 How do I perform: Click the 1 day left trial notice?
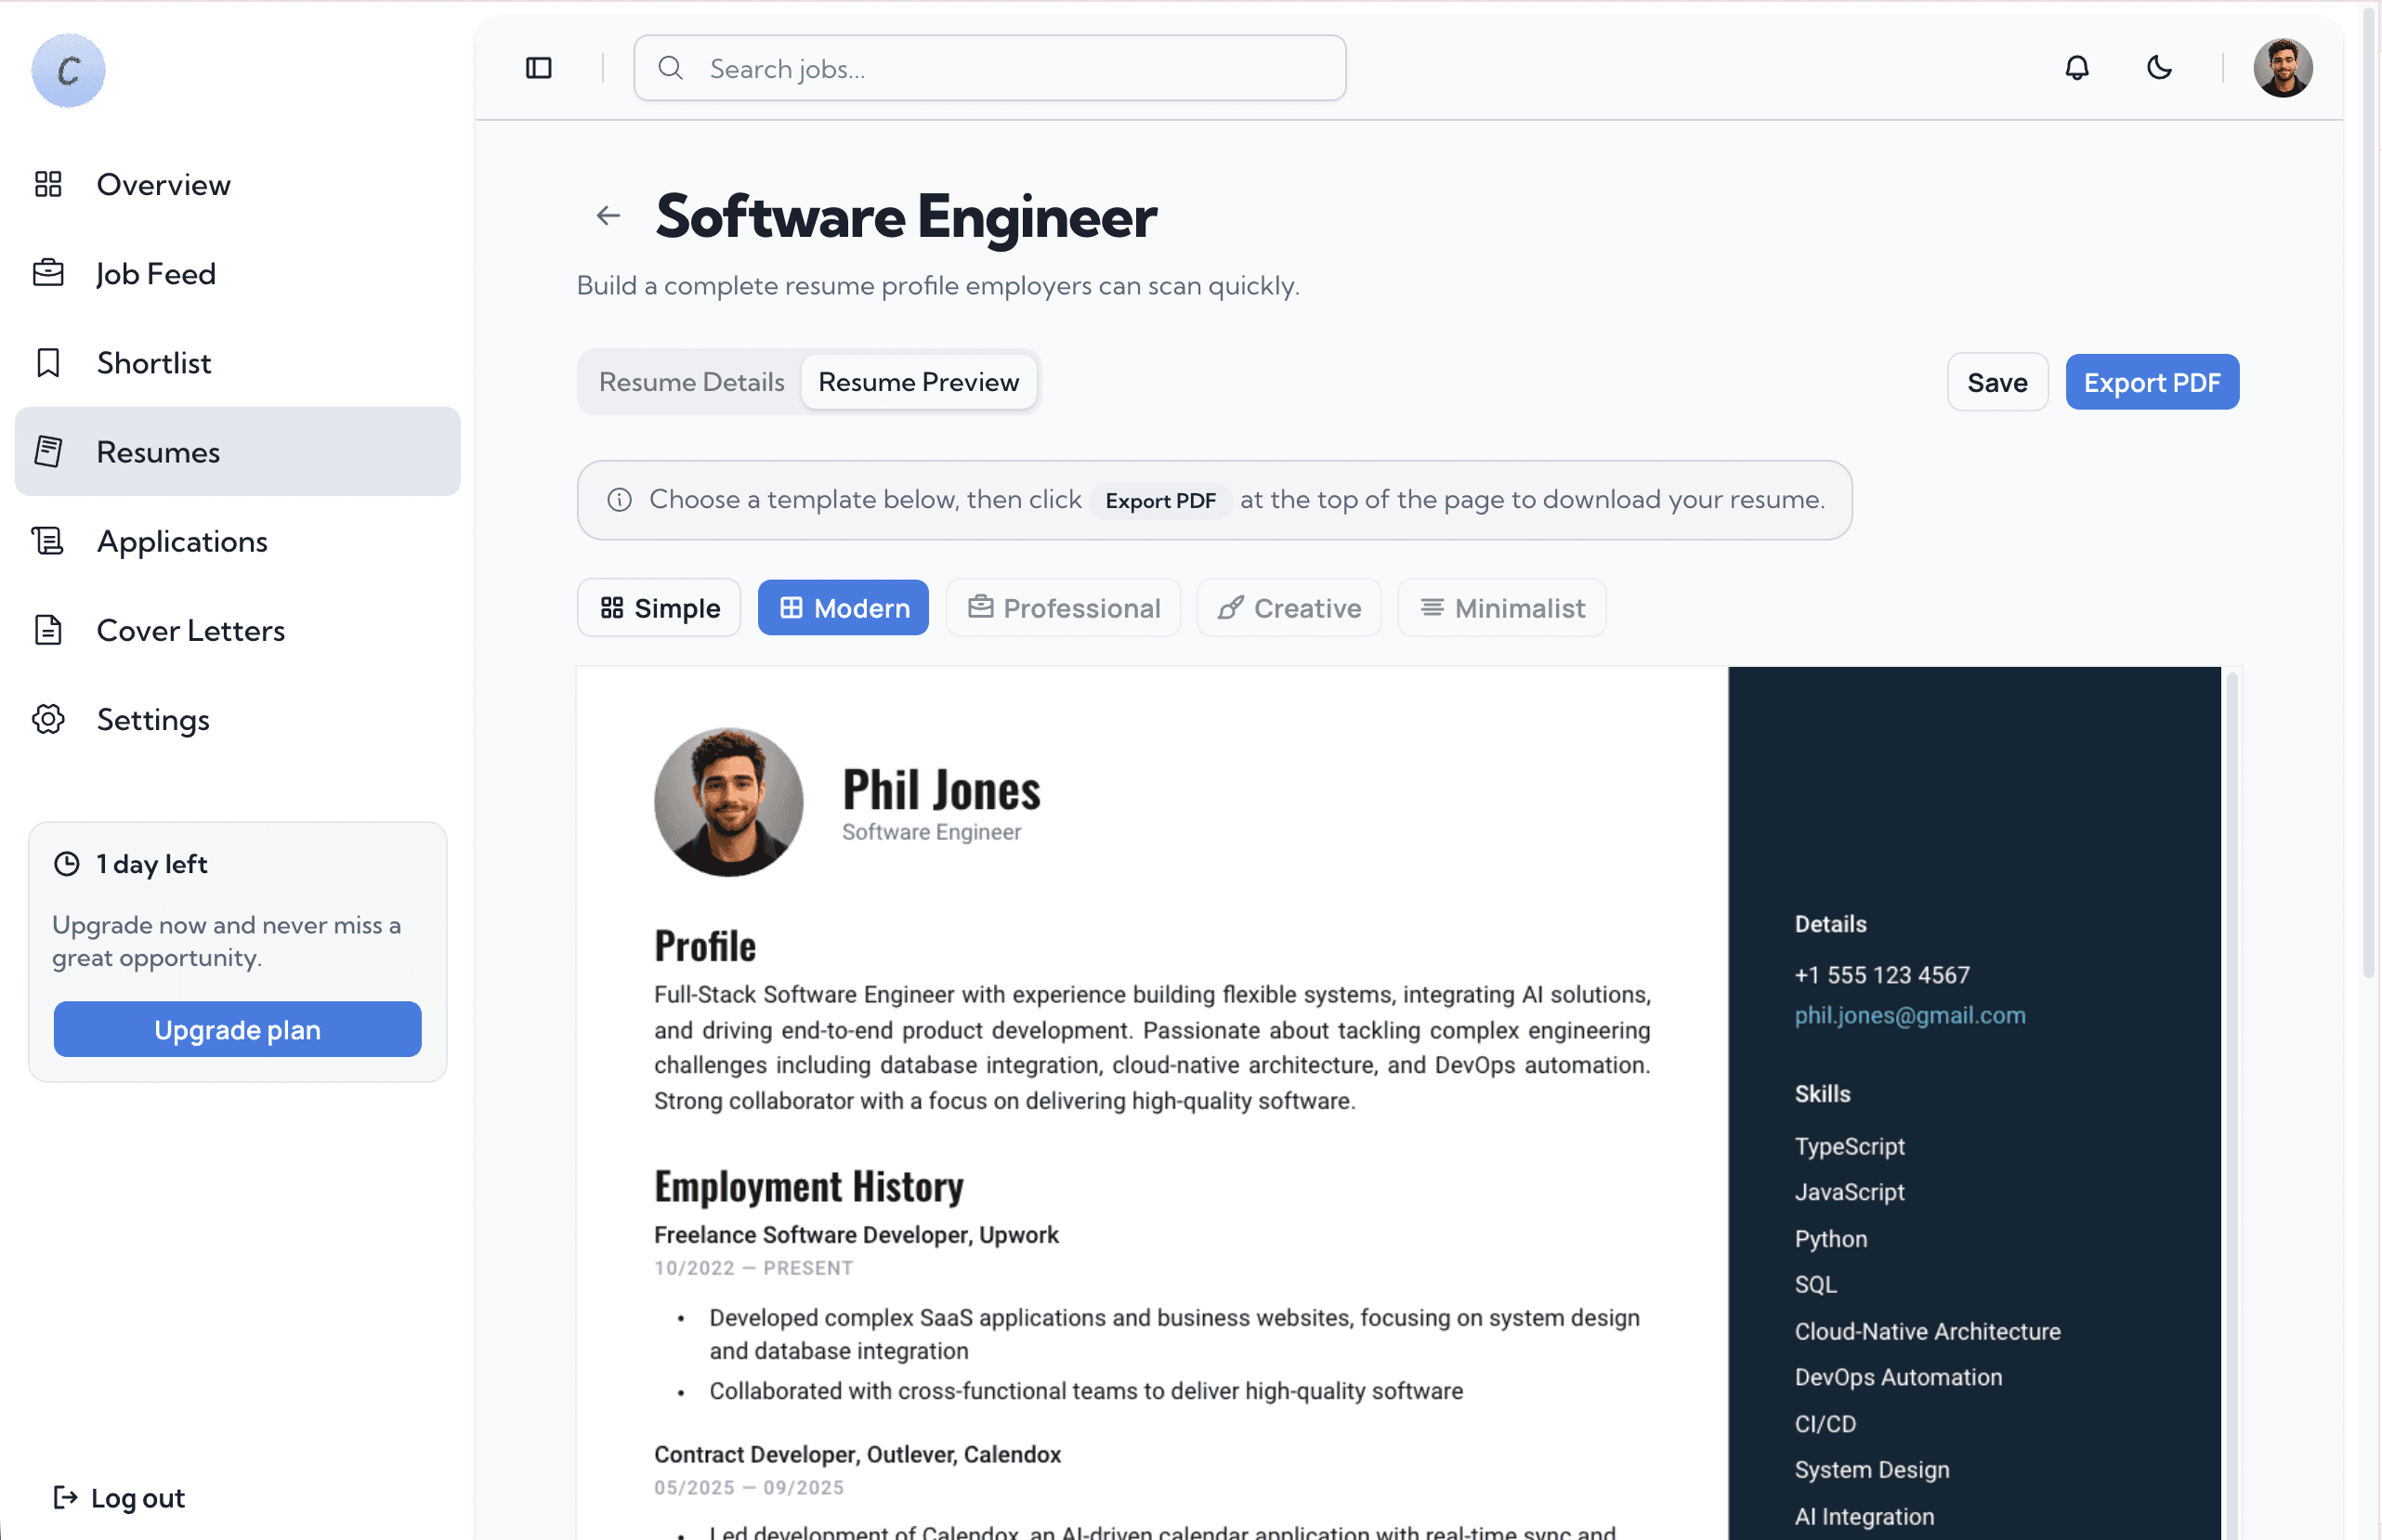click(x=151, y=864)
